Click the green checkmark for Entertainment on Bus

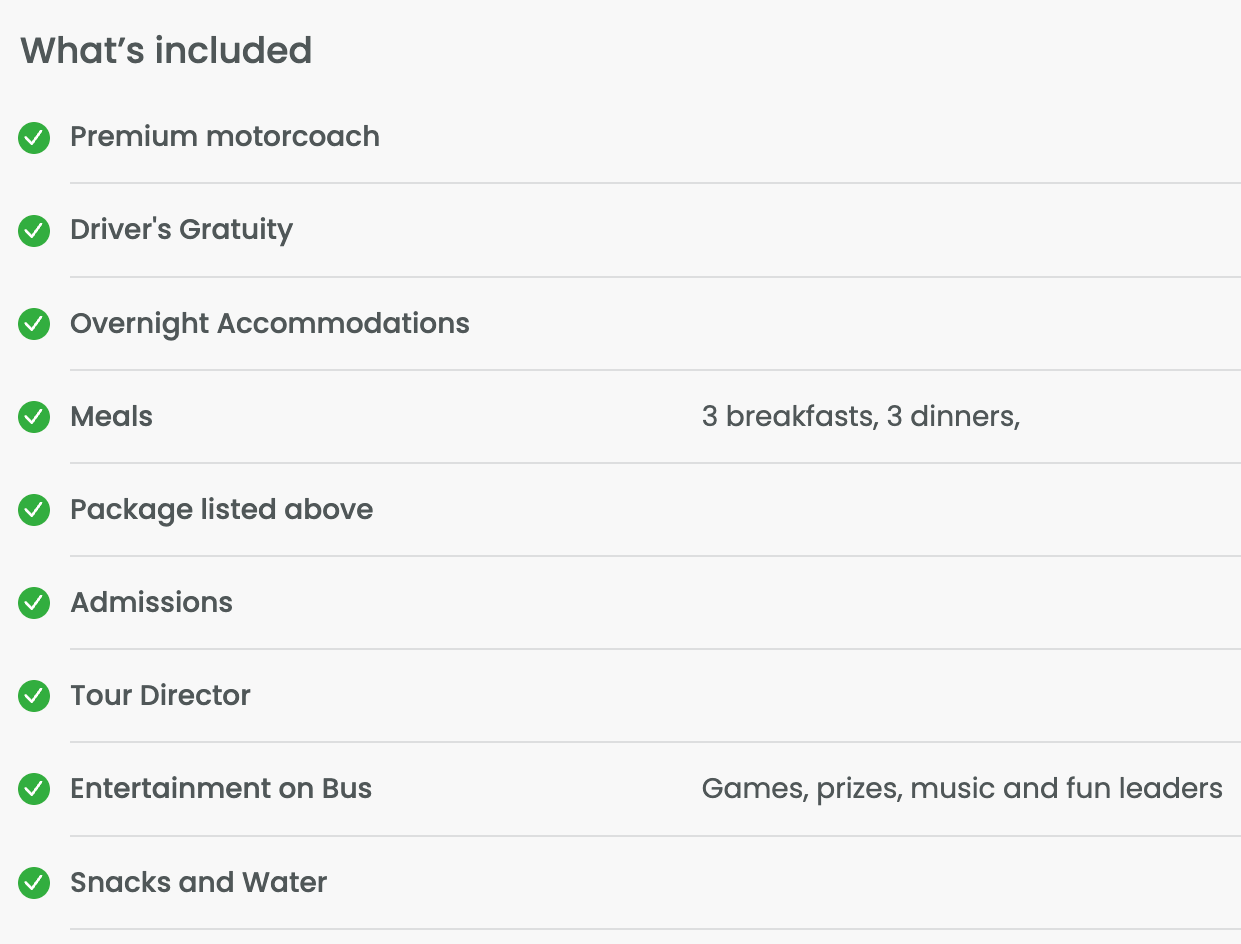click(34, 789)
